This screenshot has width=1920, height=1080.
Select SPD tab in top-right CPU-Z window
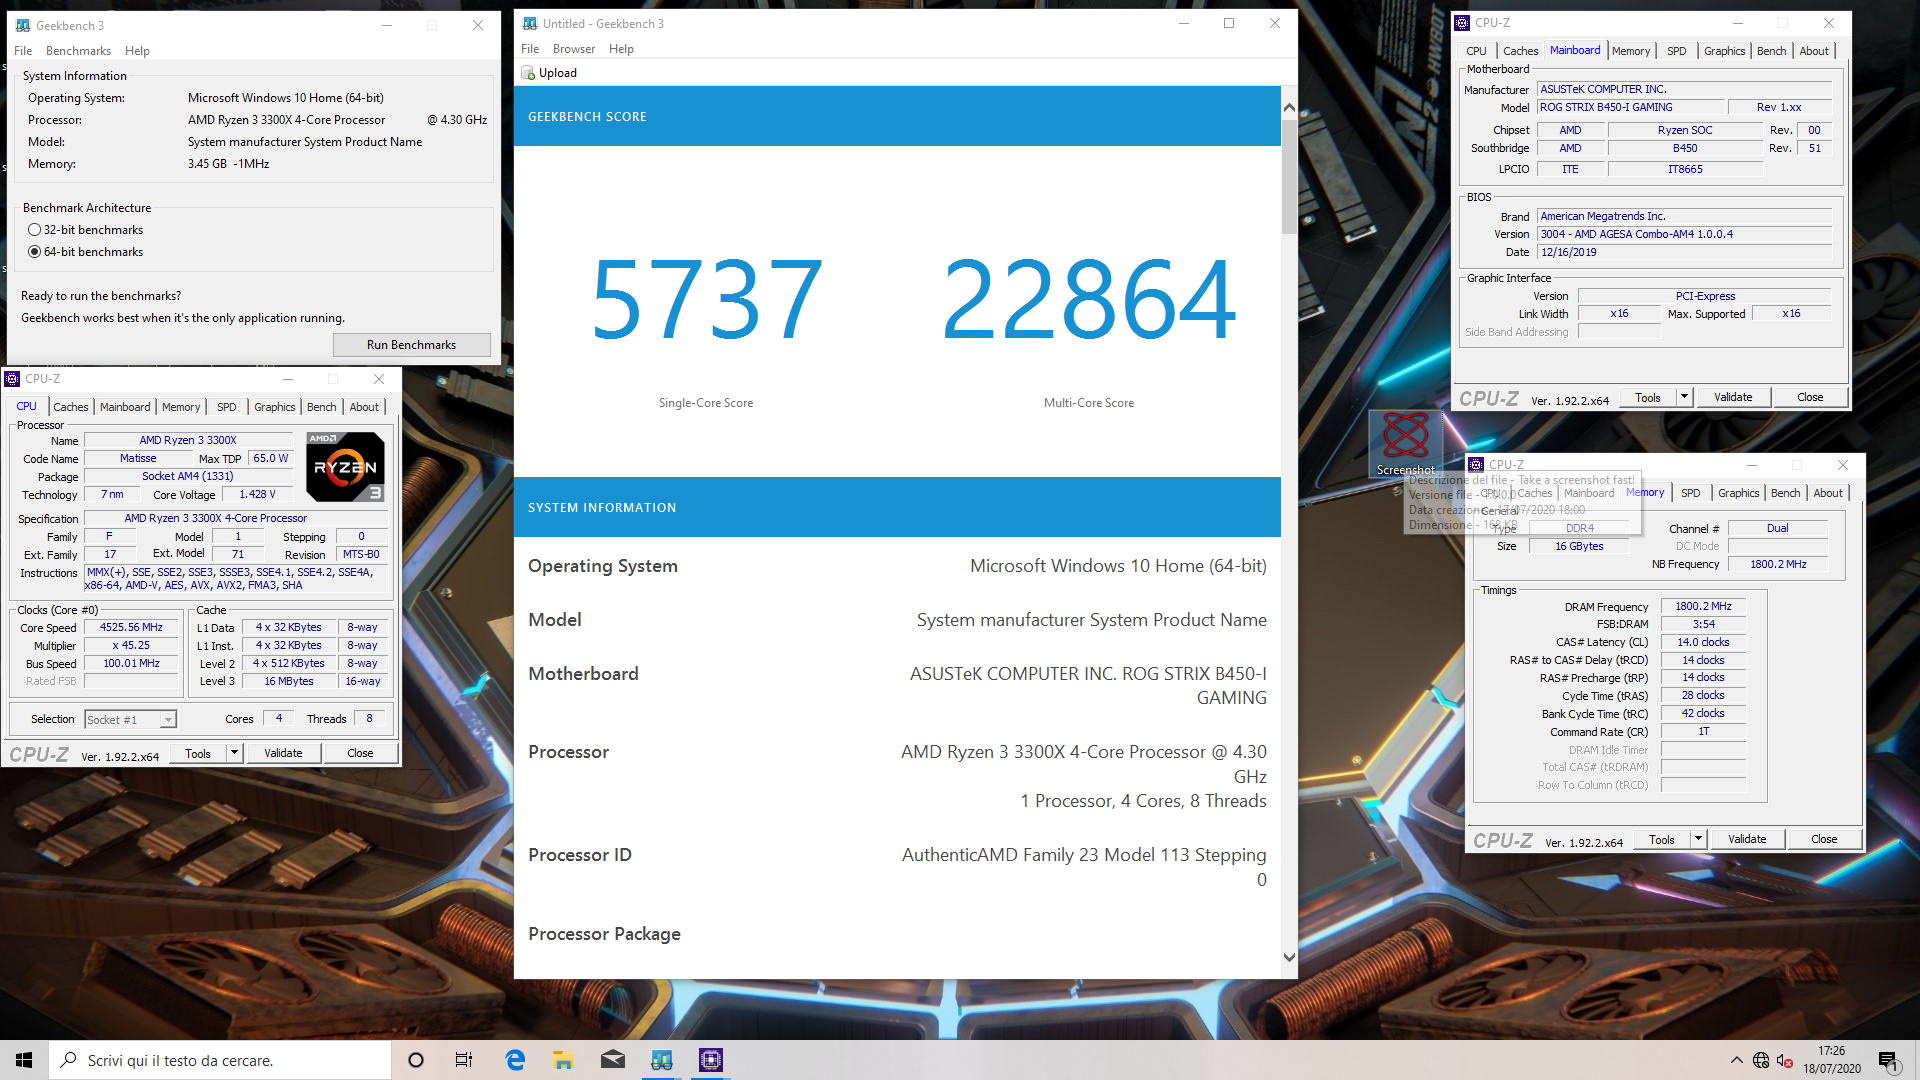click(x=1677, y=51)
